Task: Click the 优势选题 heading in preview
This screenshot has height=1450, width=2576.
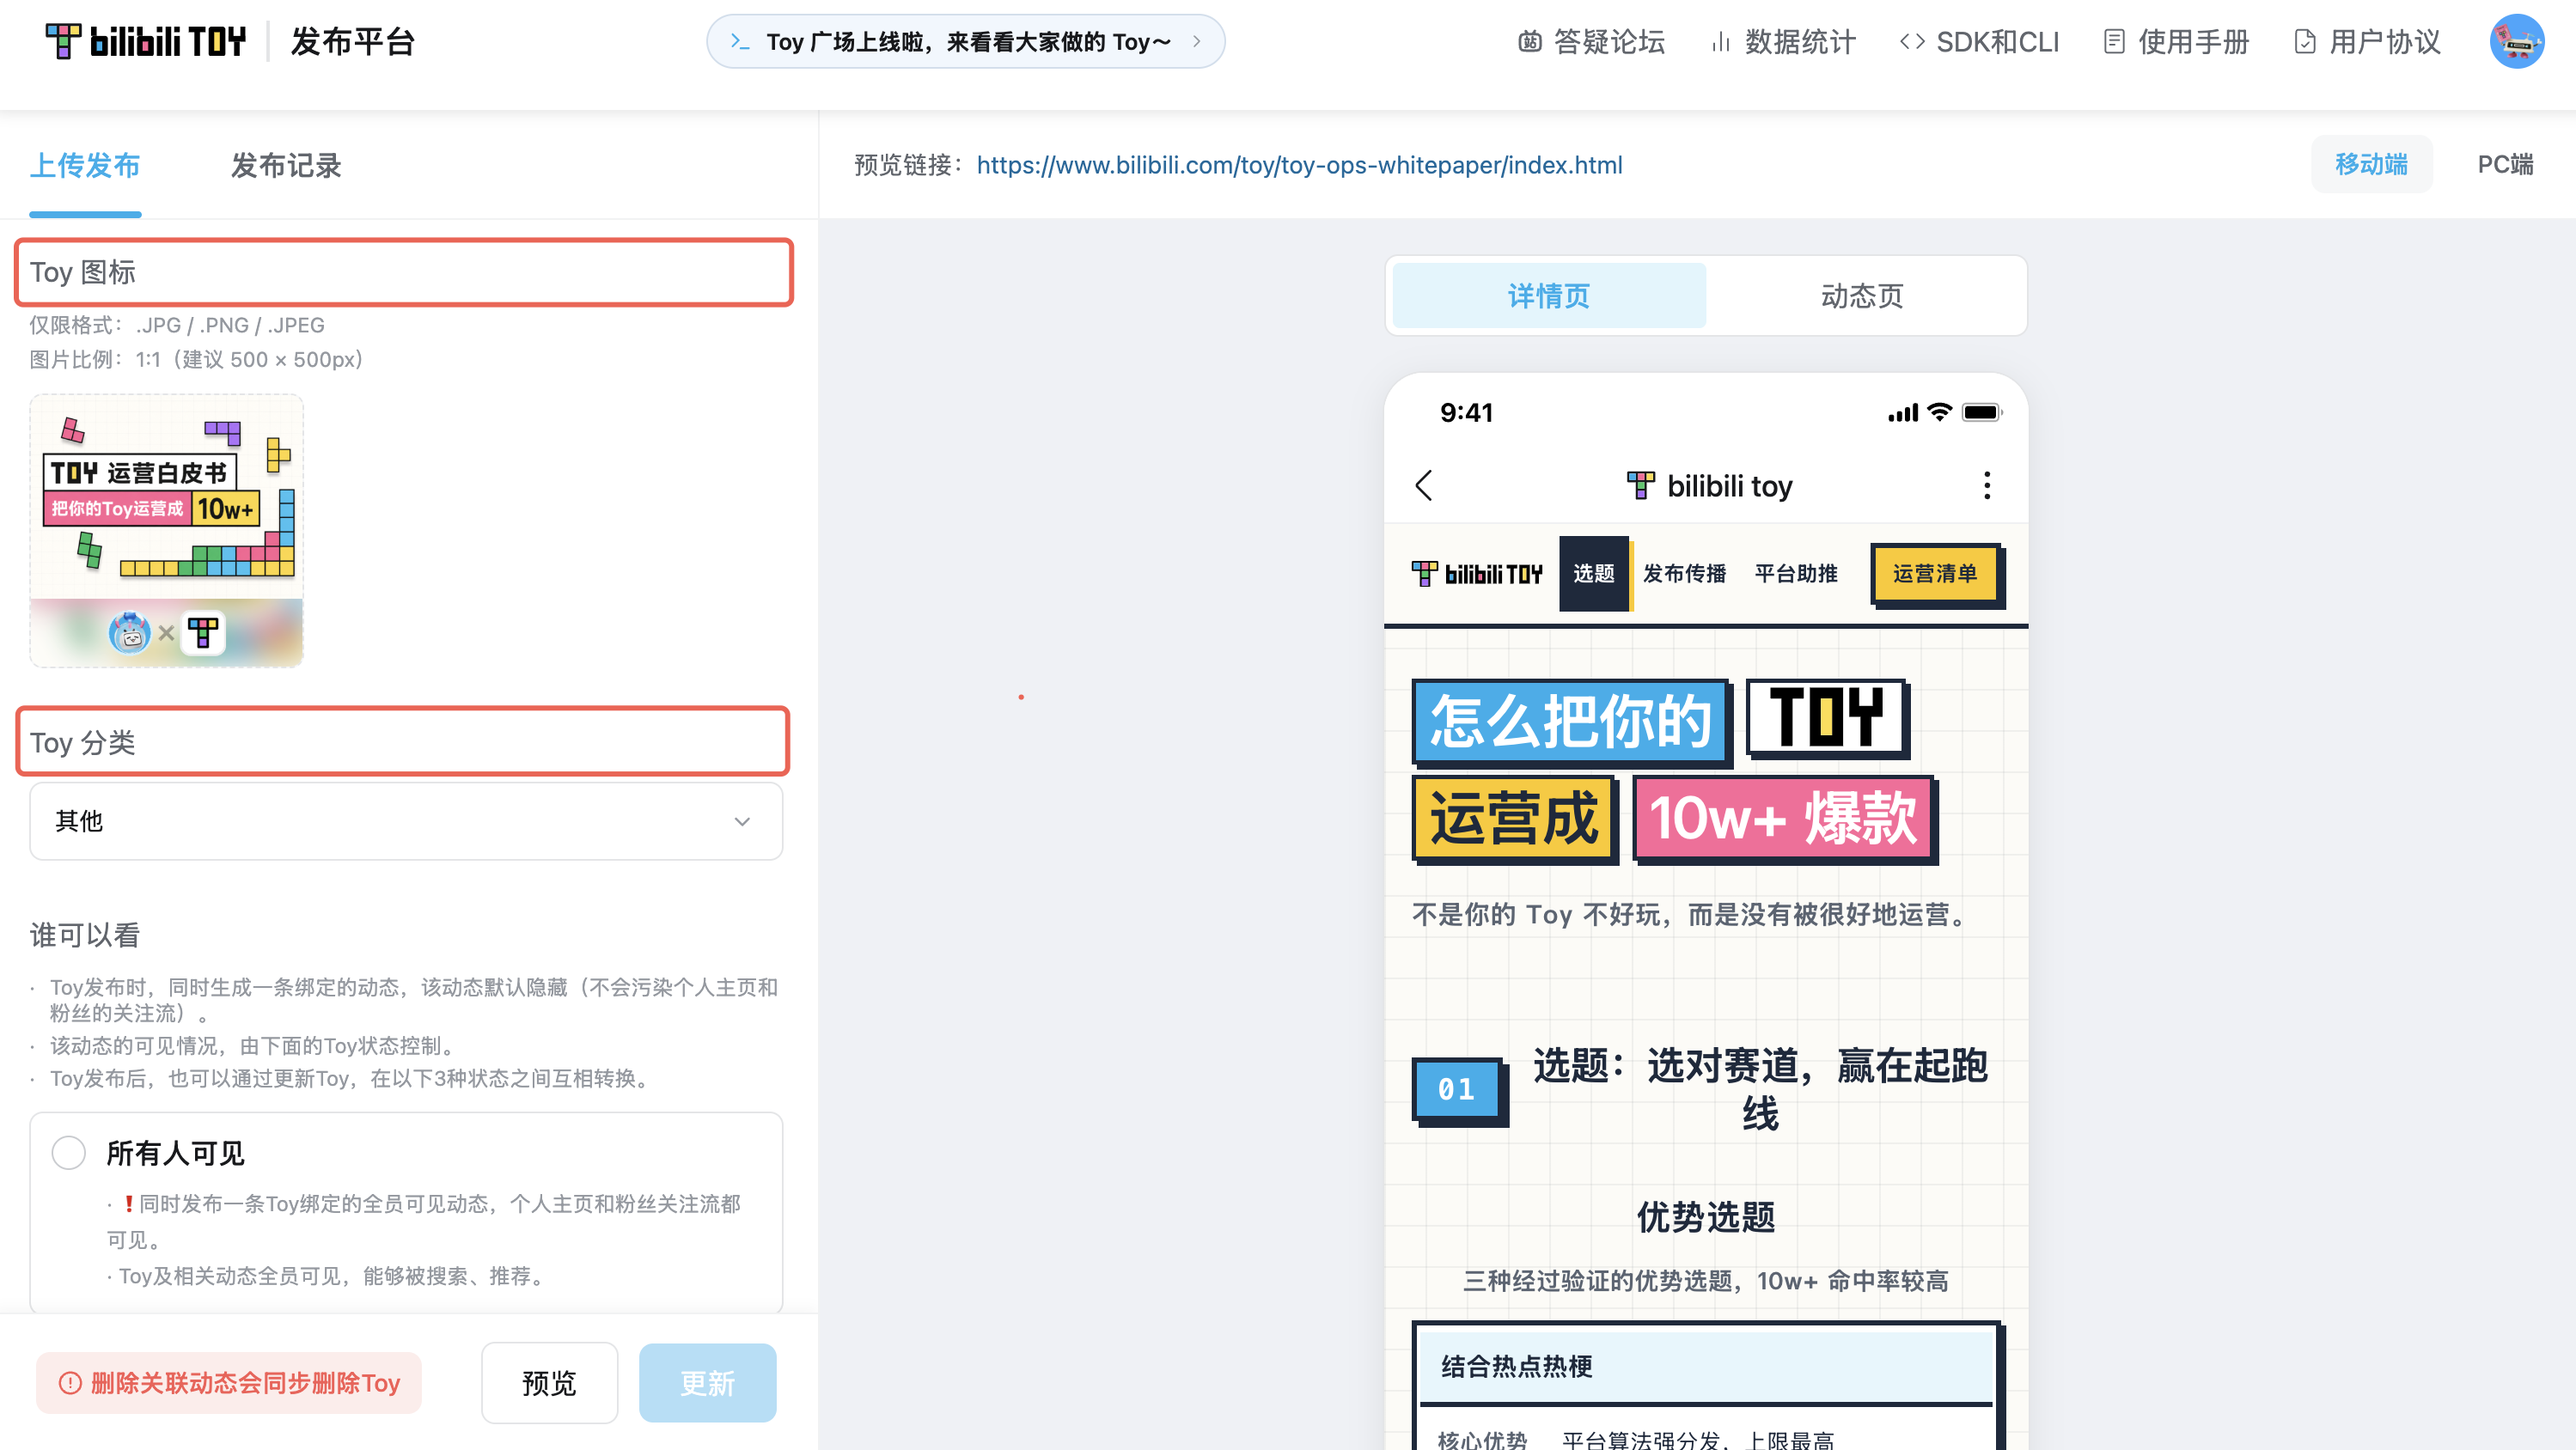Action: coord(1705,1217)
